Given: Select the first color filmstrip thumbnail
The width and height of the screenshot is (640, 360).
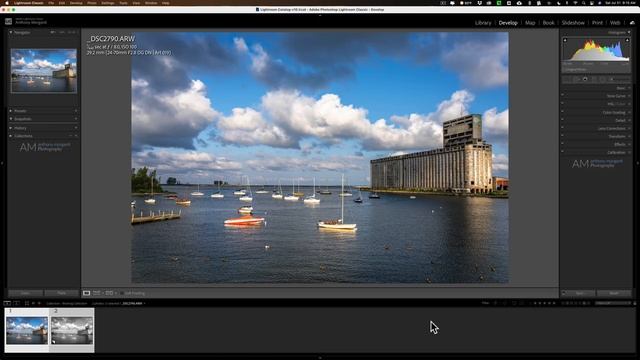Looking at the screenshot, I should (x=27, y=330).
